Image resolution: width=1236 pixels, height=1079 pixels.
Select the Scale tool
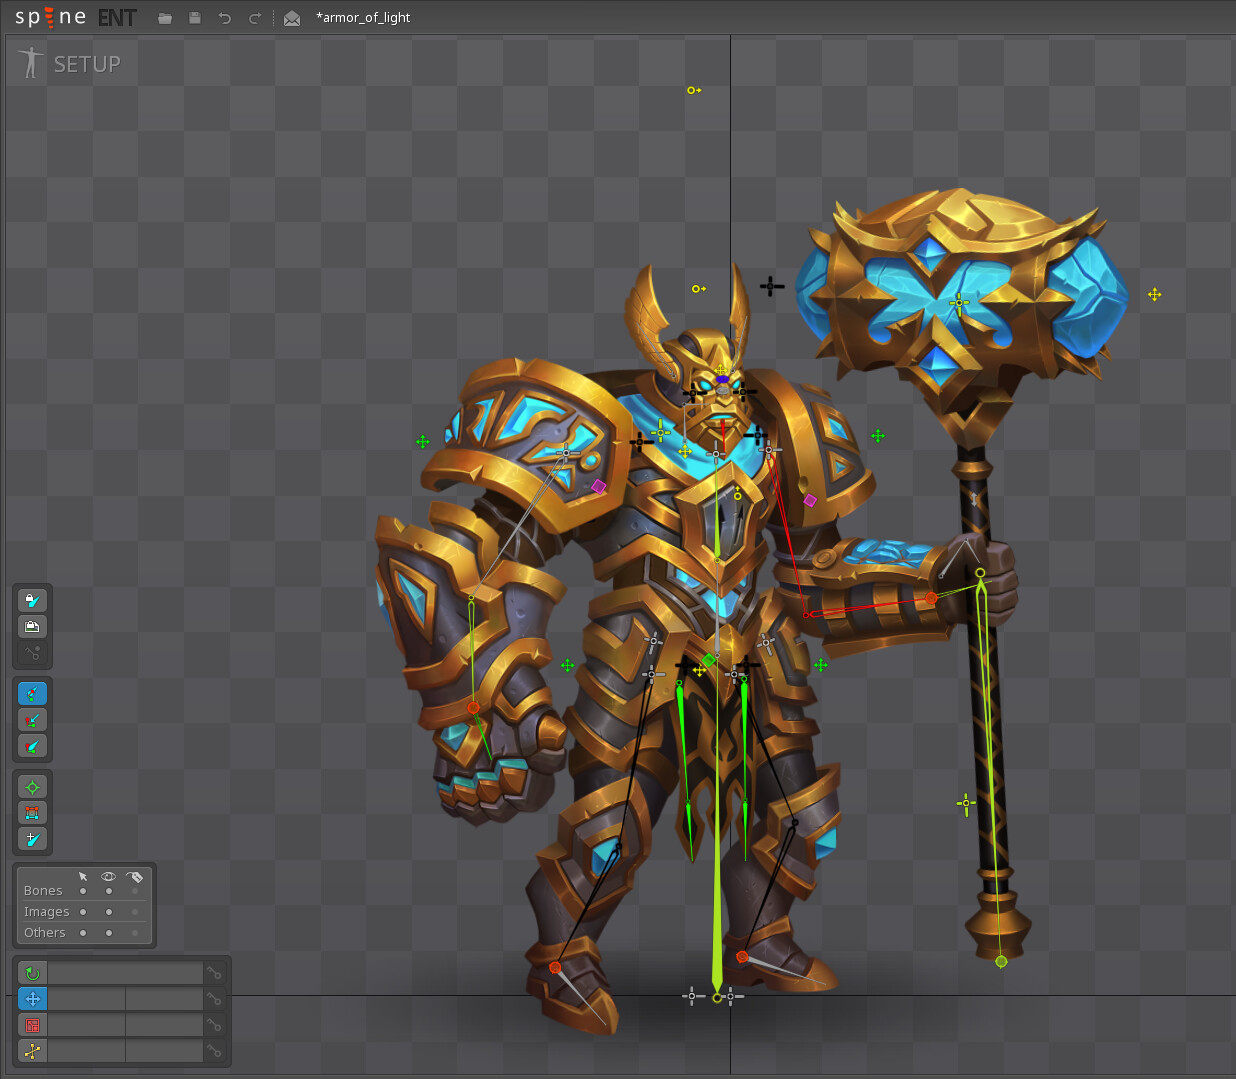click(x=32, y=1025)
